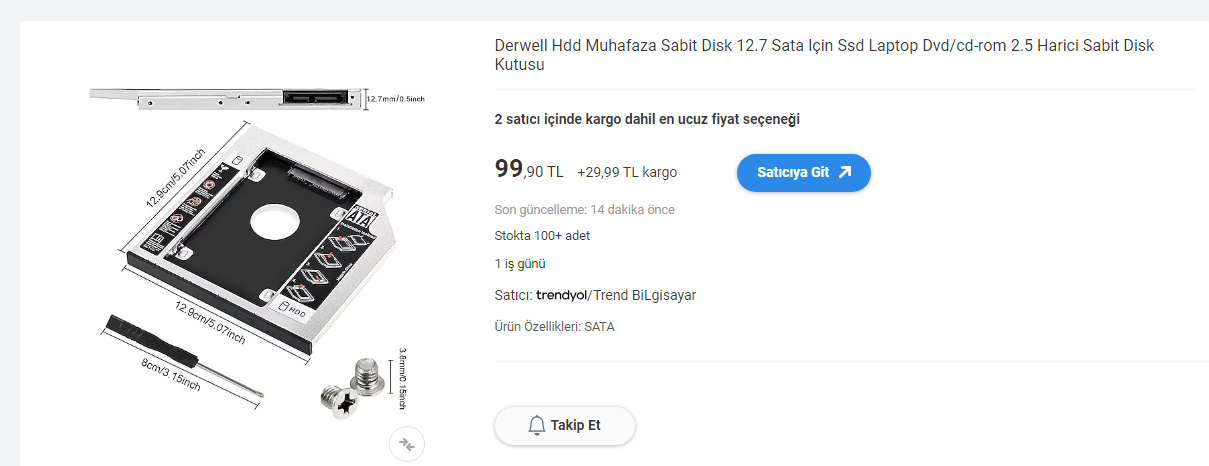This screenshot has width=1209, height=466.
Task: Select the trendyol seller name
Action: coord(560,295)
